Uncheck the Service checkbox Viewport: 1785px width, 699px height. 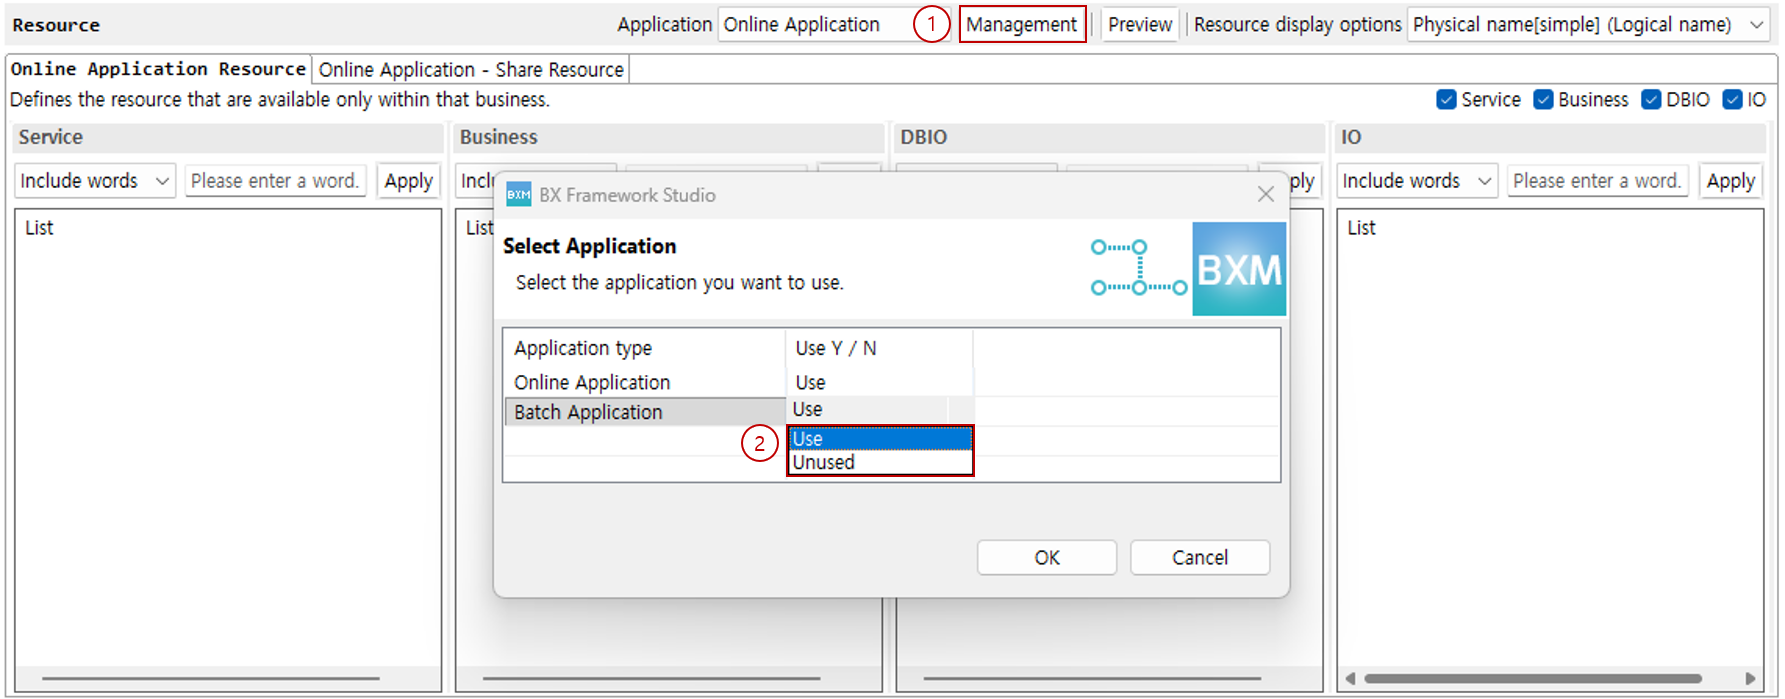coord(1446,100)
